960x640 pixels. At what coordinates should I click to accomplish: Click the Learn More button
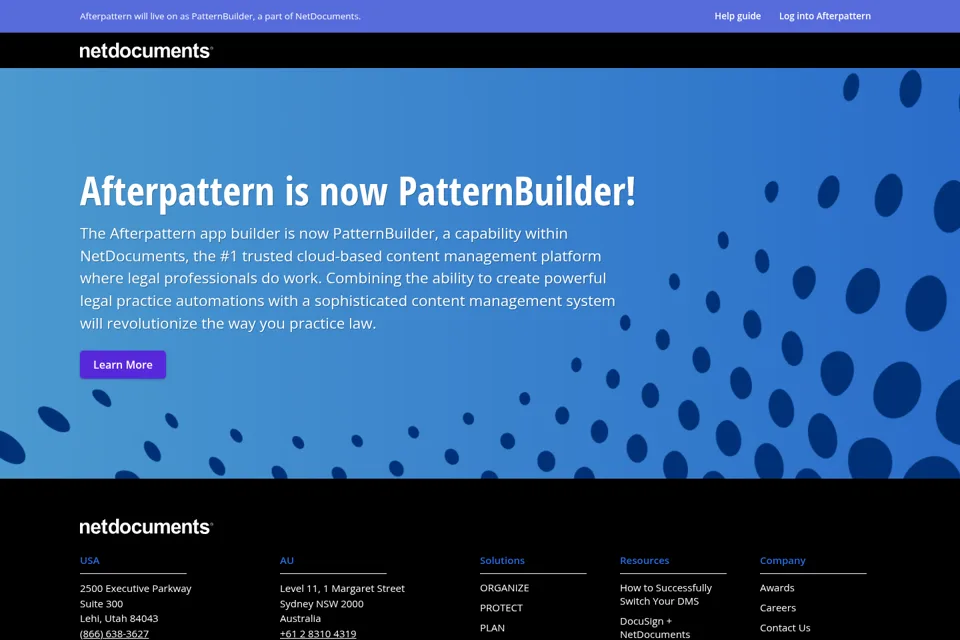tap(122, 364)
